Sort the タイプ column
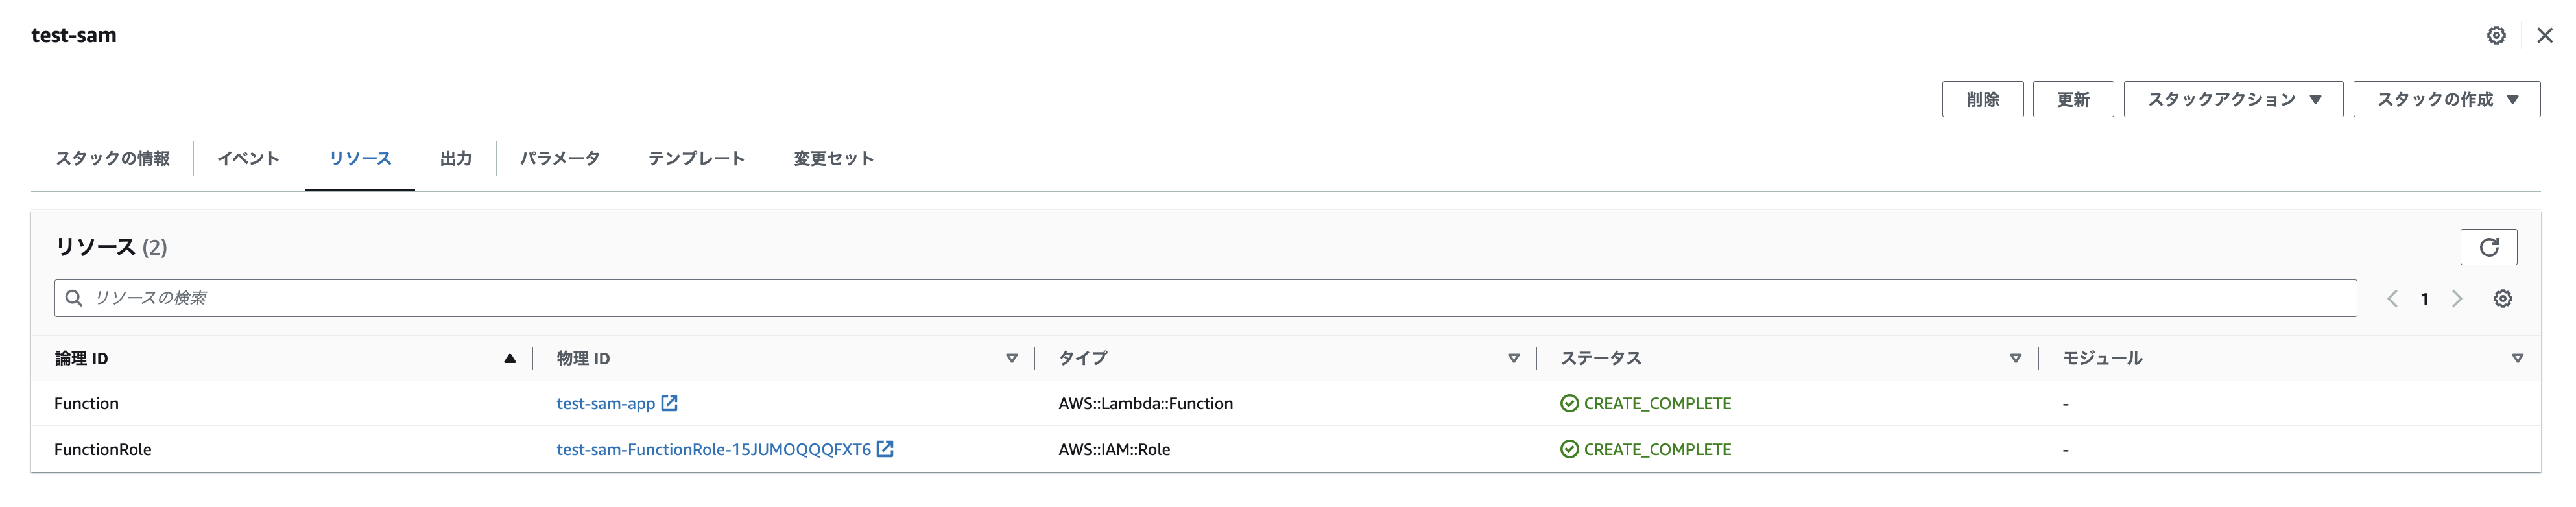 point(1514,358)
